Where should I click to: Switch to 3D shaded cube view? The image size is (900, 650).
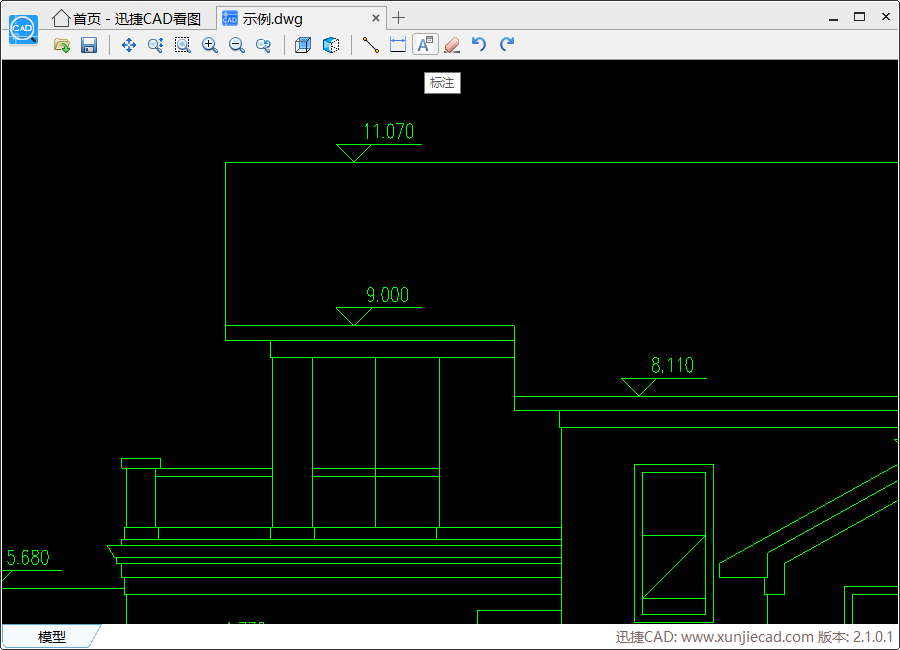click(x=331, y=45)
